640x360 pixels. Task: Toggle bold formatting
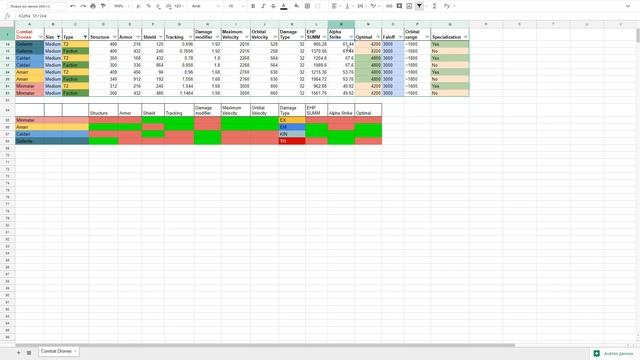(x=253, y=6)
